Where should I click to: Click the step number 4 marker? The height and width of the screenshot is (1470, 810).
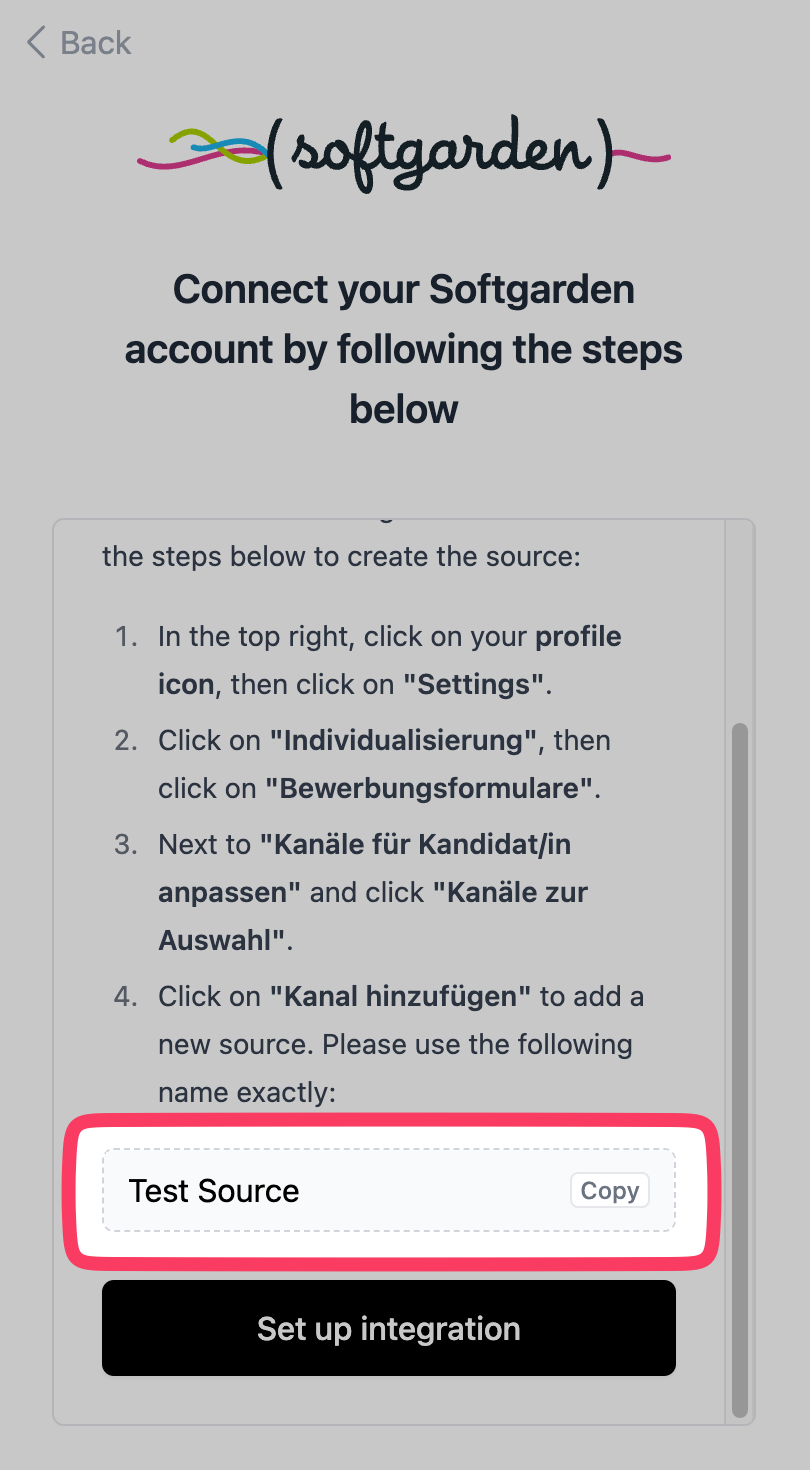[128, 997]
